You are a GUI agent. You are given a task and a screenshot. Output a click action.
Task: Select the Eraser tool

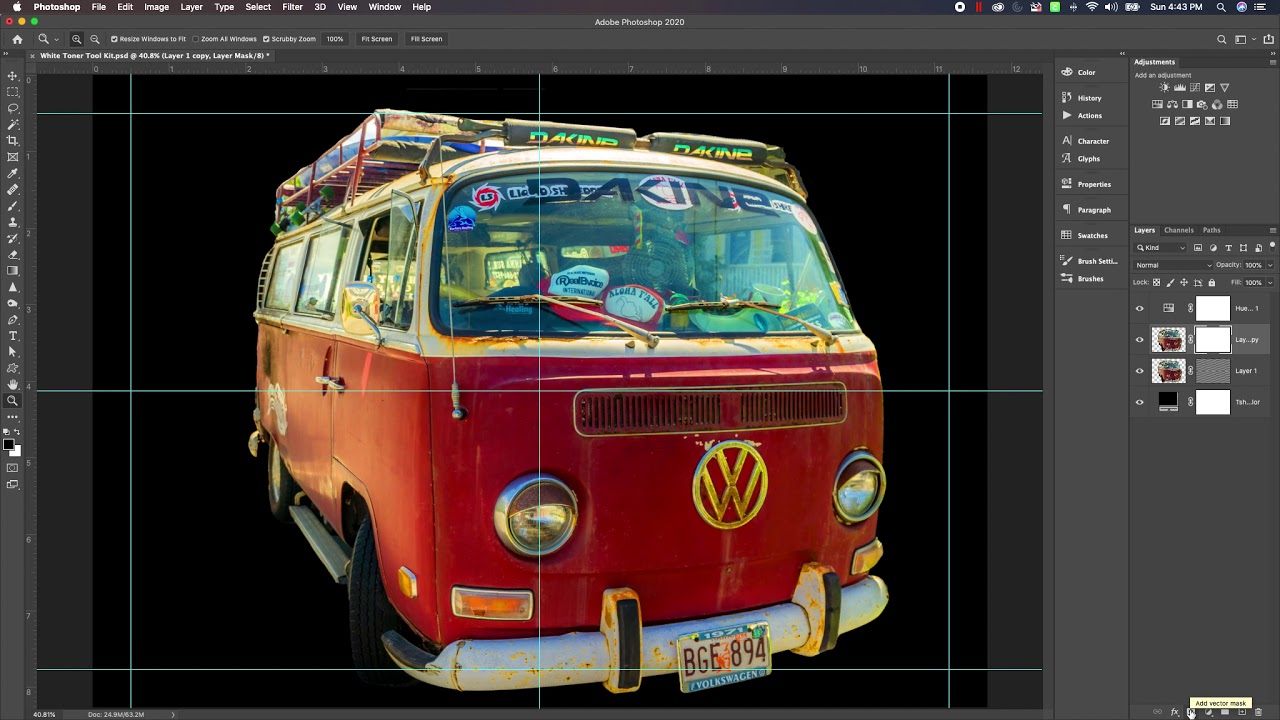coord(13,254)
